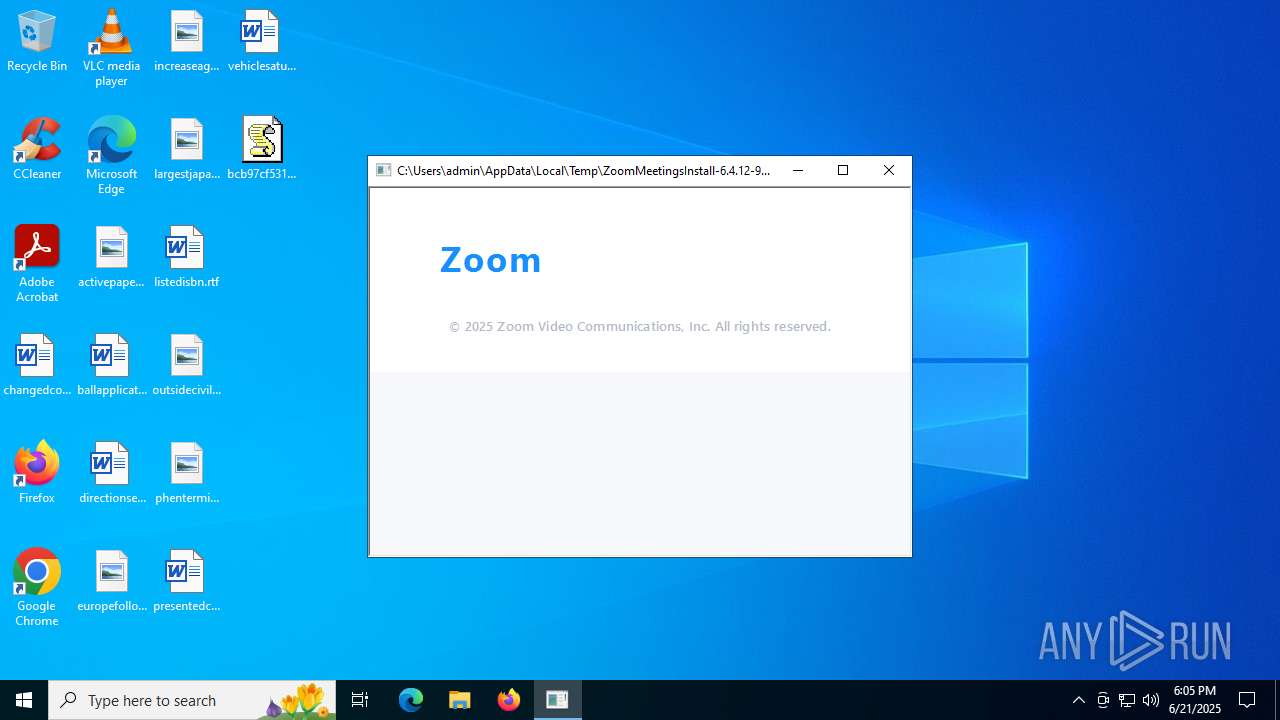Activate the Zoom installer taskbar button
Image resolution: width=1280 pixels, height=720 pixels.
pos(557,700)
